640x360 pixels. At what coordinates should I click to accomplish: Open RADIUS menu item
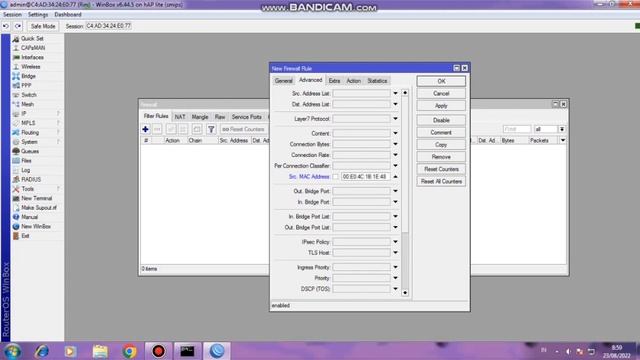point(31,179)
